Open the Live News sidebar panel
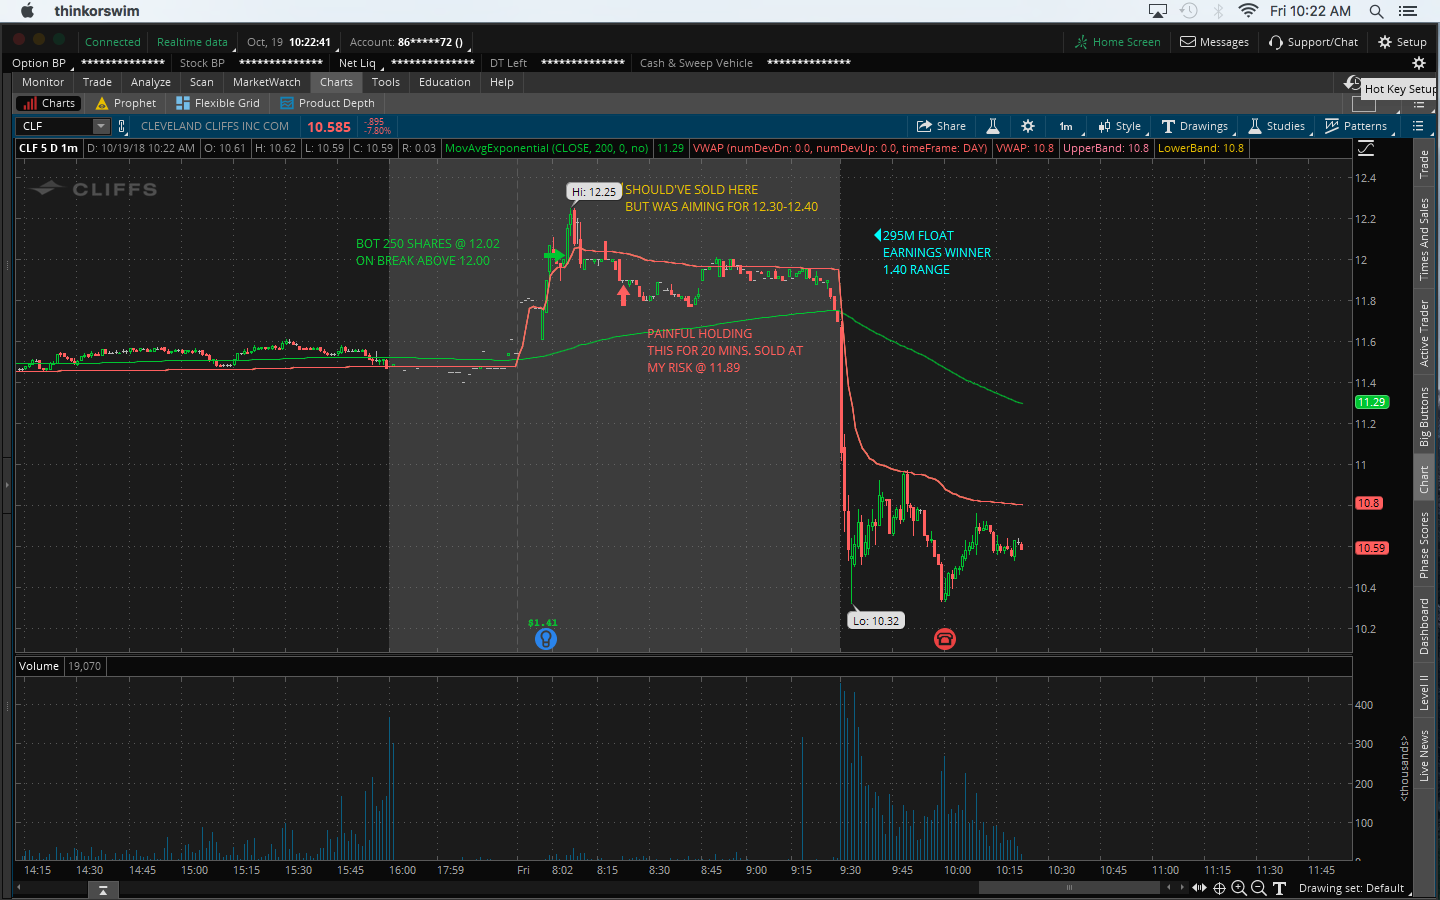 [1425, 756]
